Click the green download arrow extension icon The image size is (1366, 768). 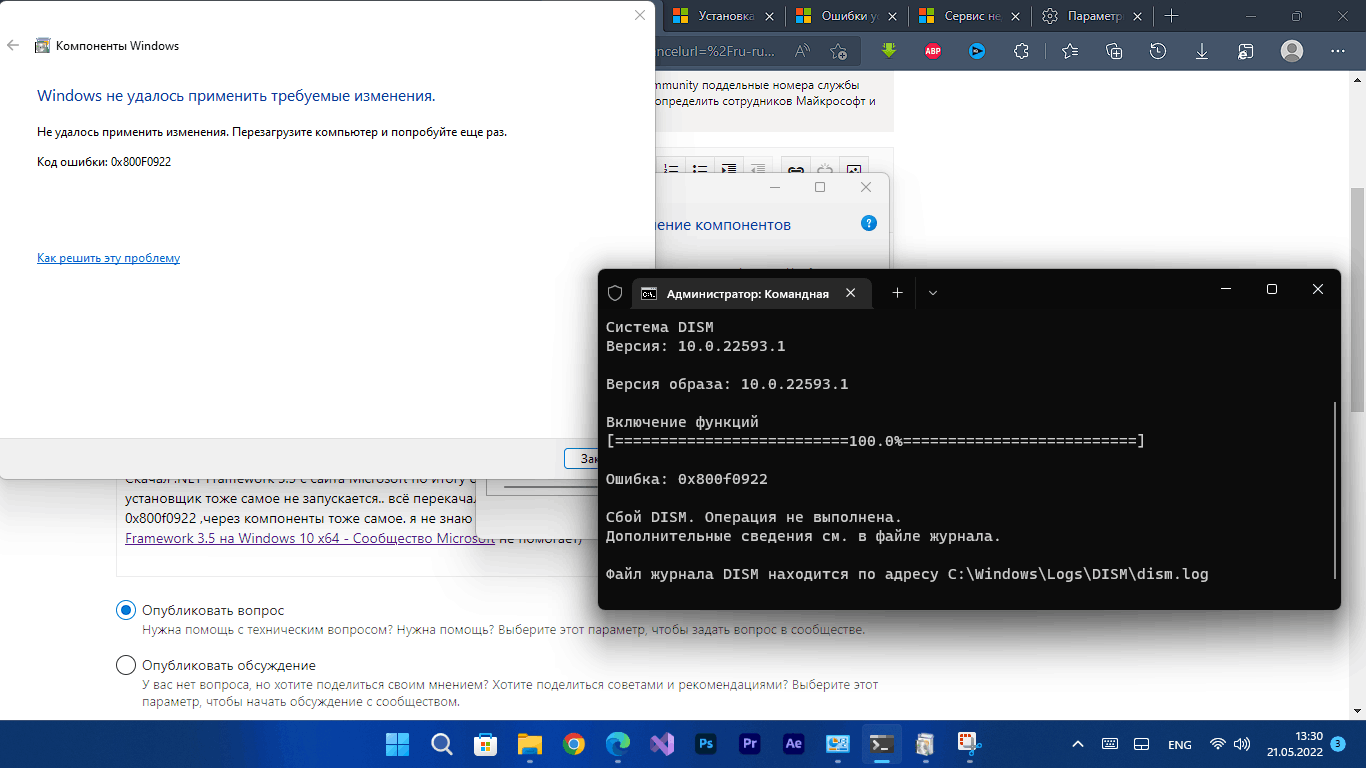point(889,50)
